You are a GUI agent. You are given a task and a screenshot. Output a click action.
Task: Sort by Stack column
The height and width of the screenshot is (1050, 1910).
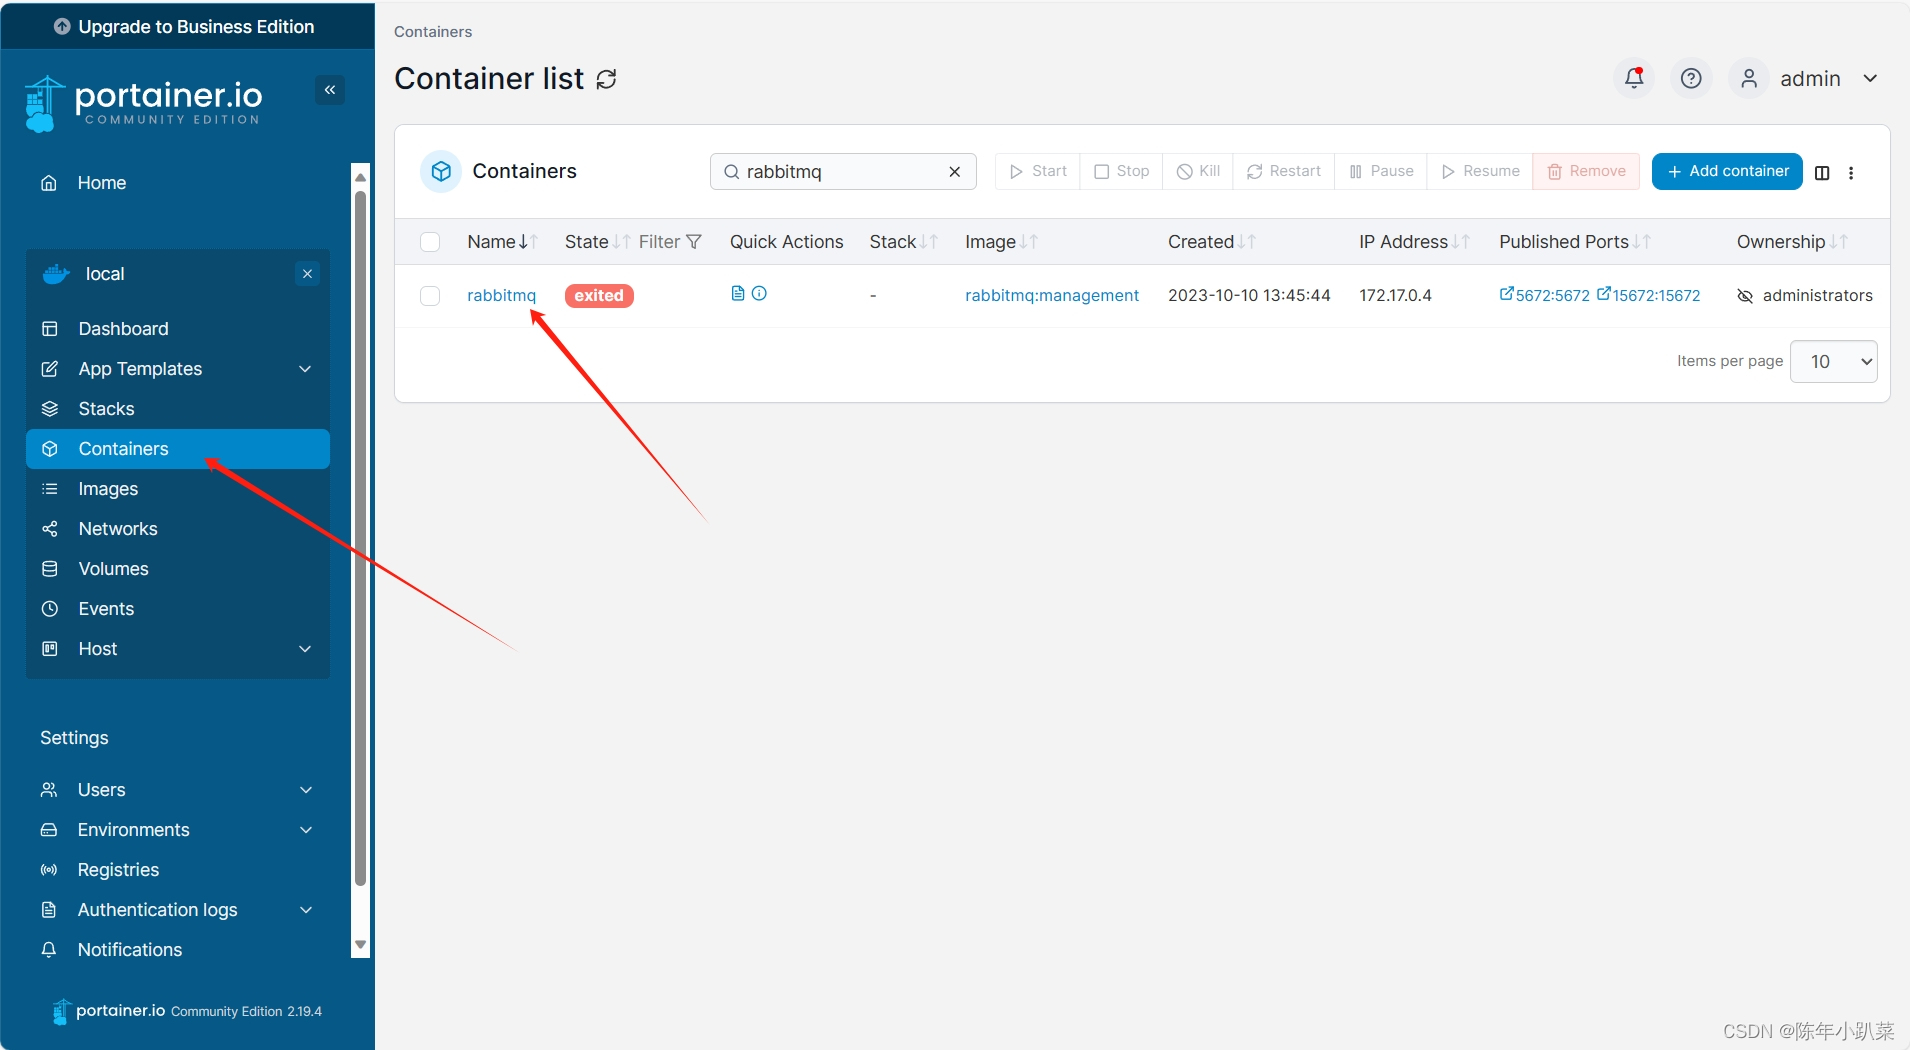(x=929, y=242)
